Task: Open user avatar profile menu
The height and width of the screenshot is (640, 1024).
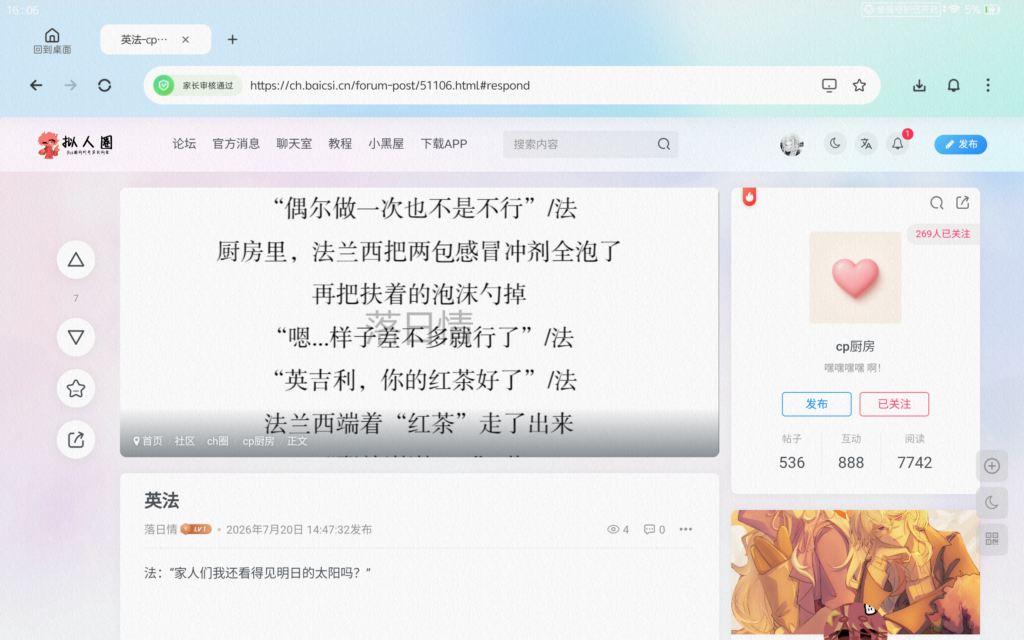Action: 792,144
